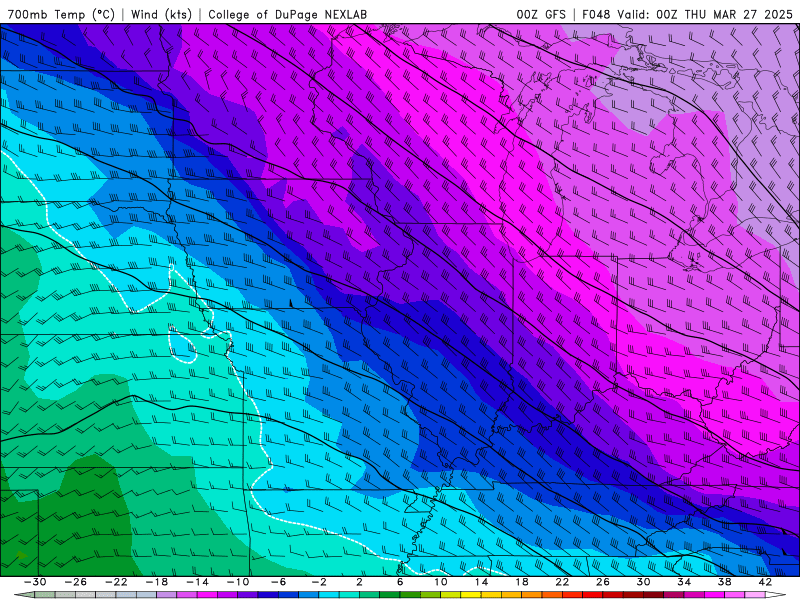Click the 'F048 Valid: 00Z THU MAR 27 2025' text

[x=687, y=14]
